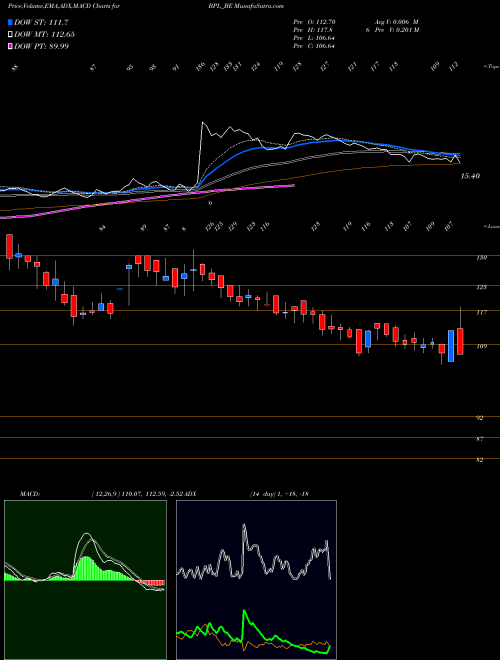The image size is (500, 660).
Task: Click the 123 price level label
Action: pos(482,287)
